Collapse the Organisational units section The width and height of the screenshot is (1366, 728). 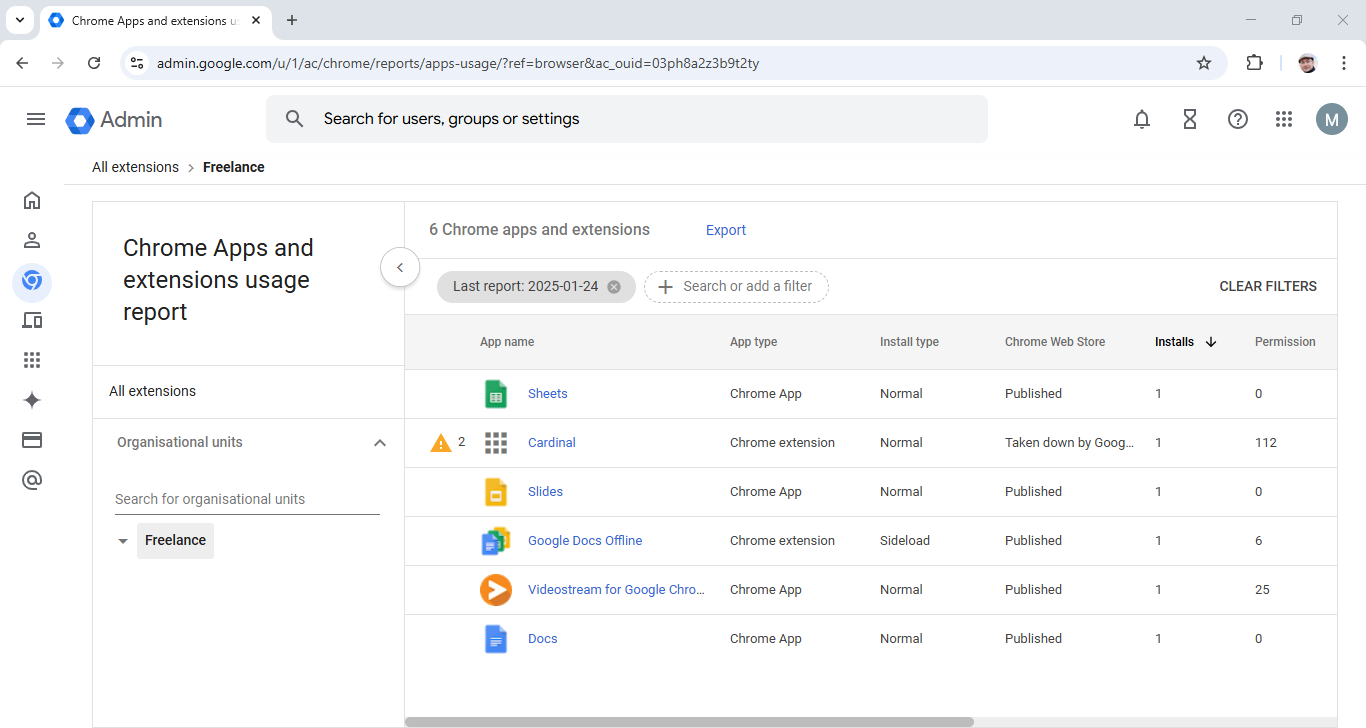point(380,443)
